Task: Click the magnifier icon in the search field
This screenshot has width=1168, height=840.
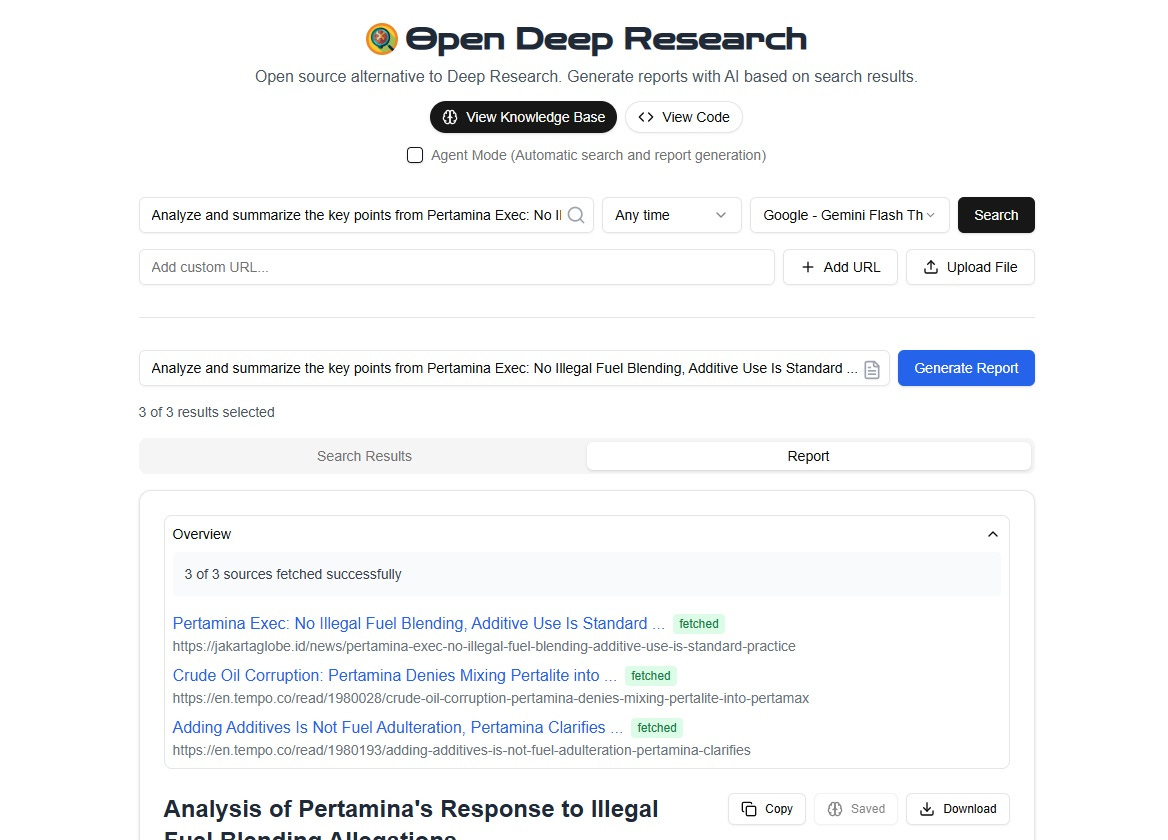Action: pos(576,215)
